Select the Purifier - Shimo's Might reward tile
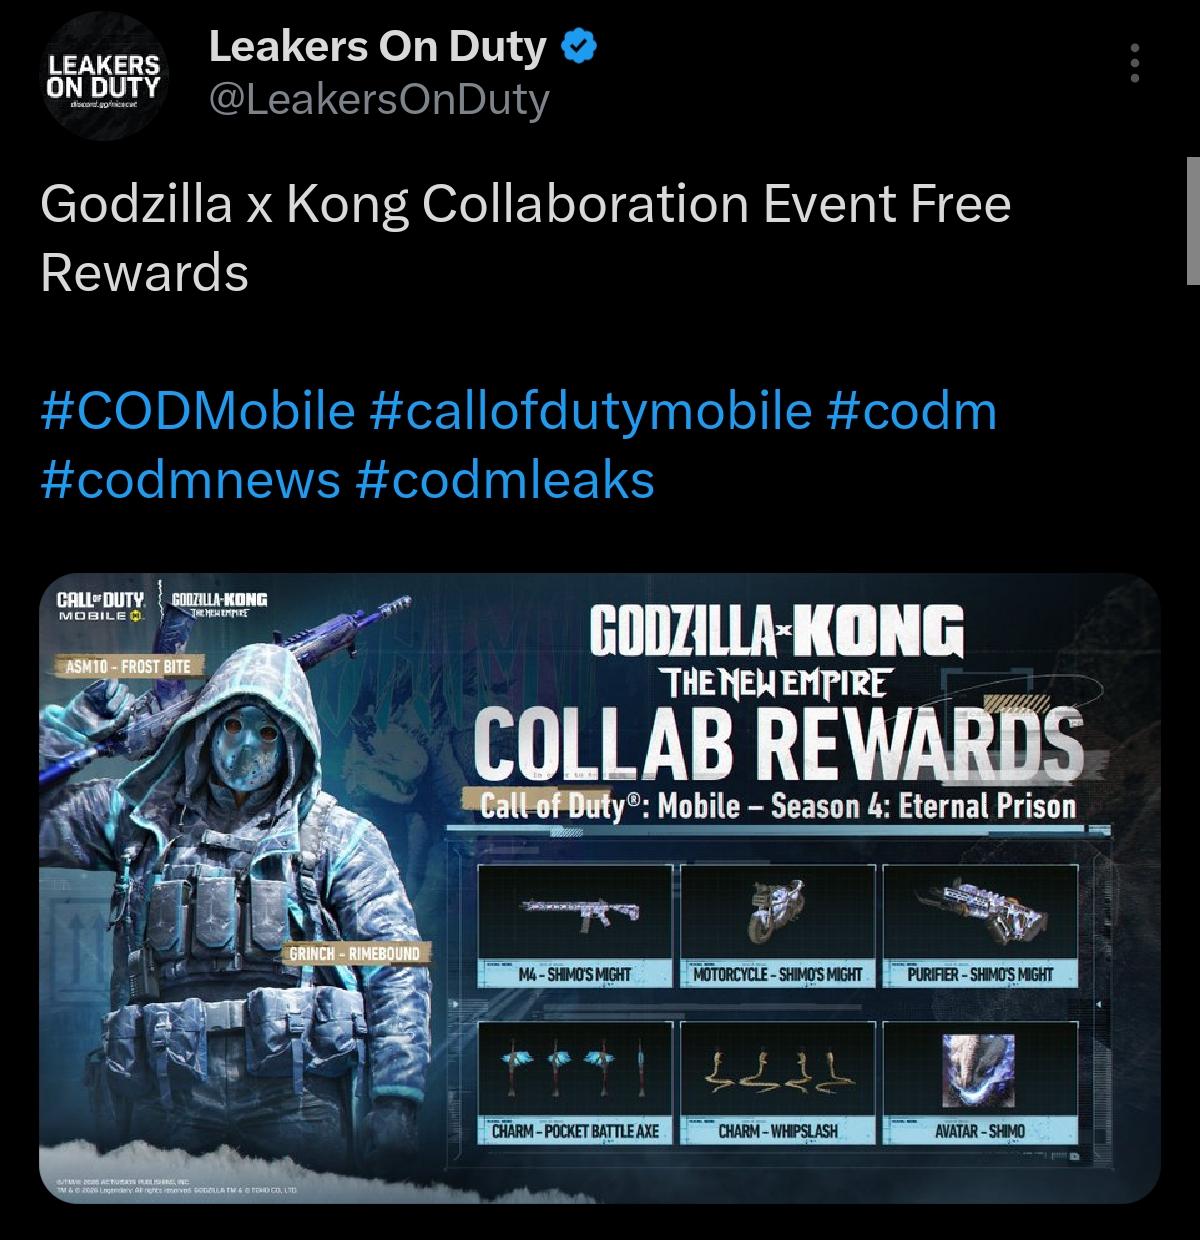Viewport: 1200px width, 1240px height. tap(980, 925)
